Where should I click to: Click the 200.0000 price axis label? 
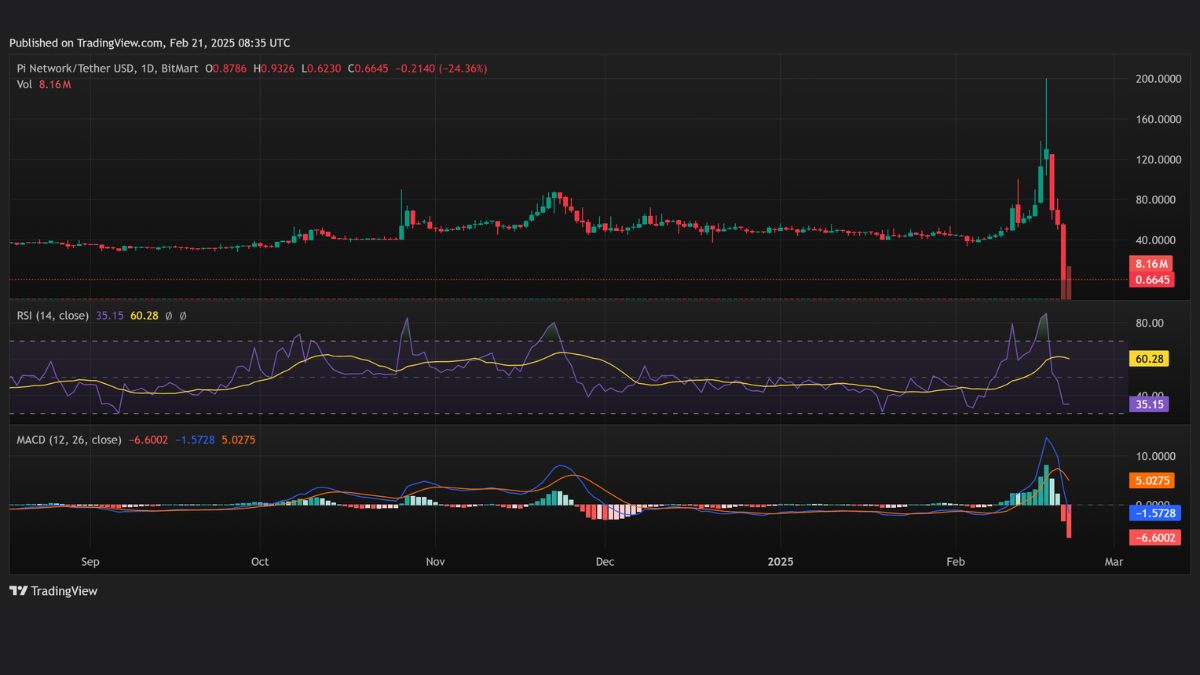point(1158,79)
